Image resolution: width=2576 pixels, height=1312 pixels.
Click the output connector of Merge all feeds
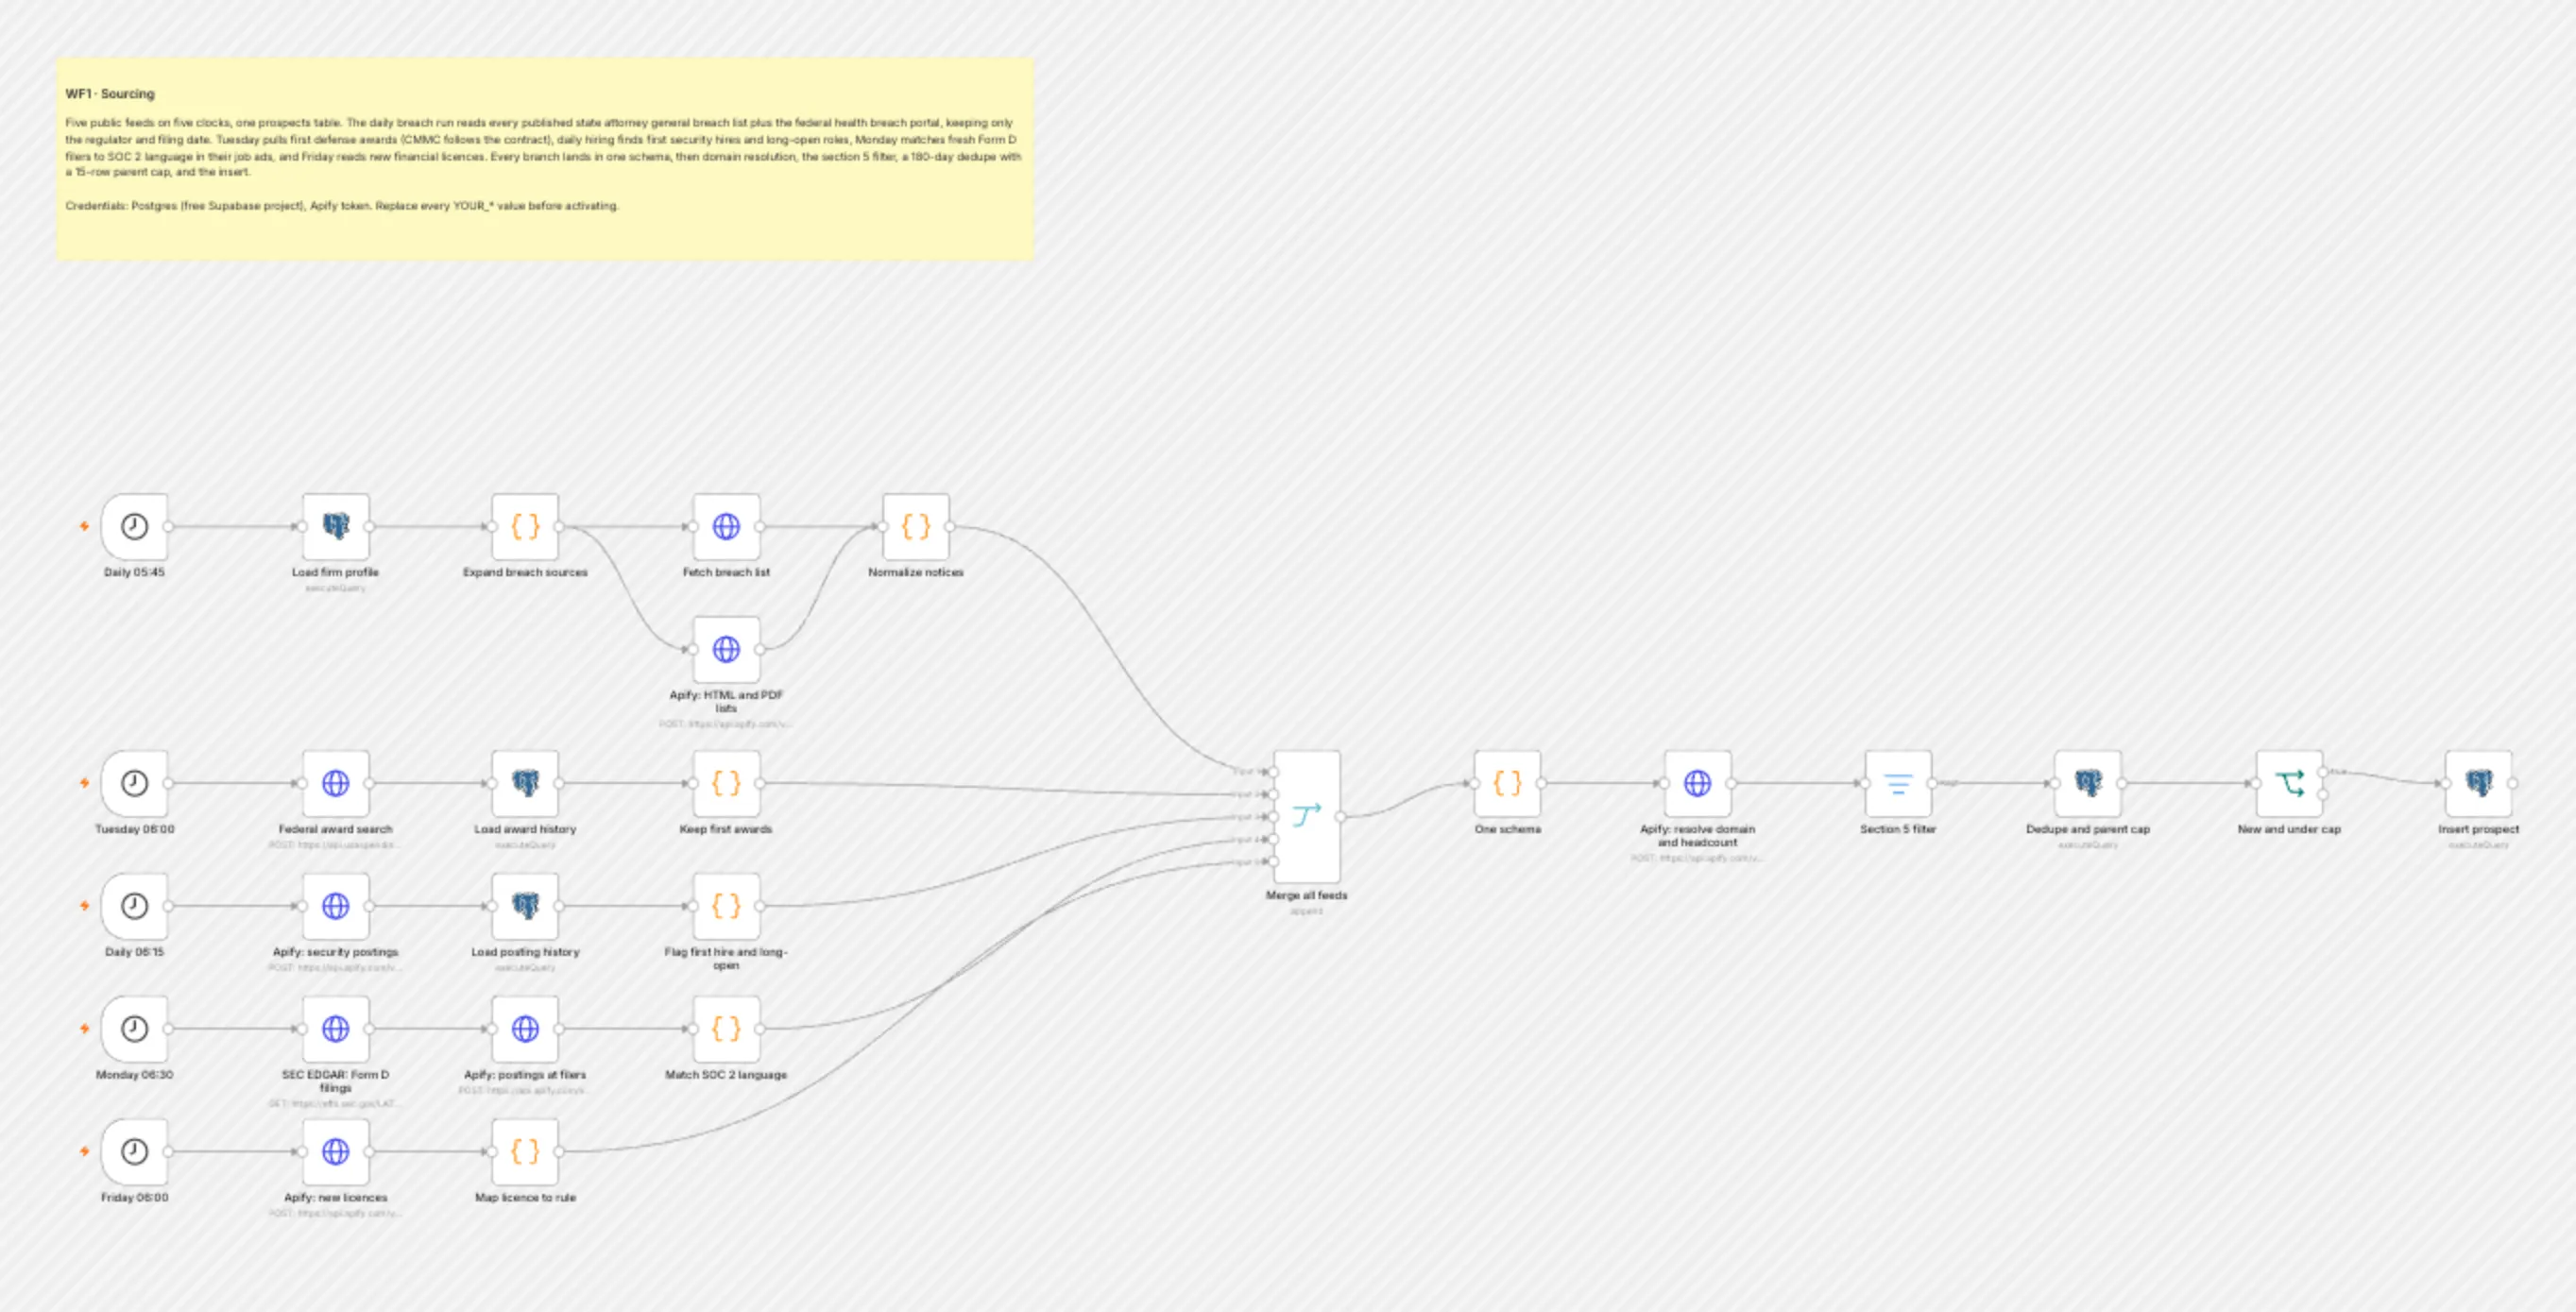pyautogui.click(x=1341, y=816)
